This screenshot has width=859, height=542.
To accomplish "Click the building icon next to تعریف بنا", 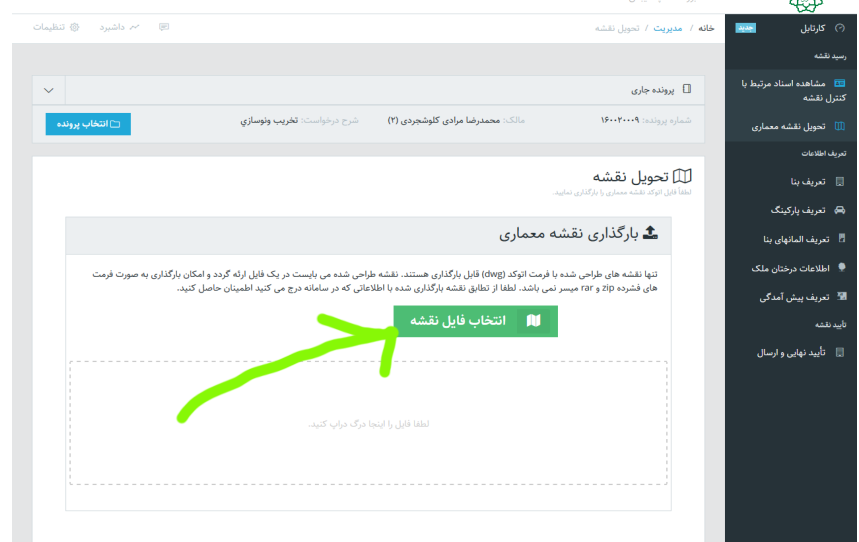I will (840, 181).
